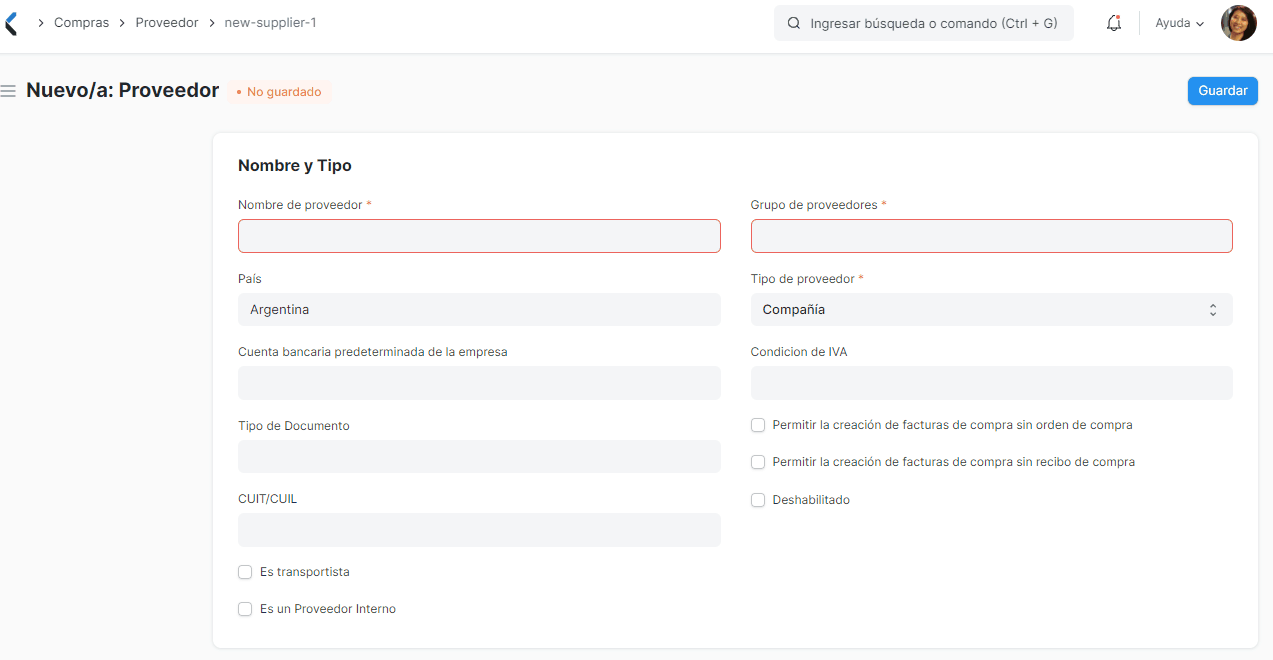1273x660 pixels.
Task: Toggle the sidebar hamburger menu icon
Action: (8, 91)
